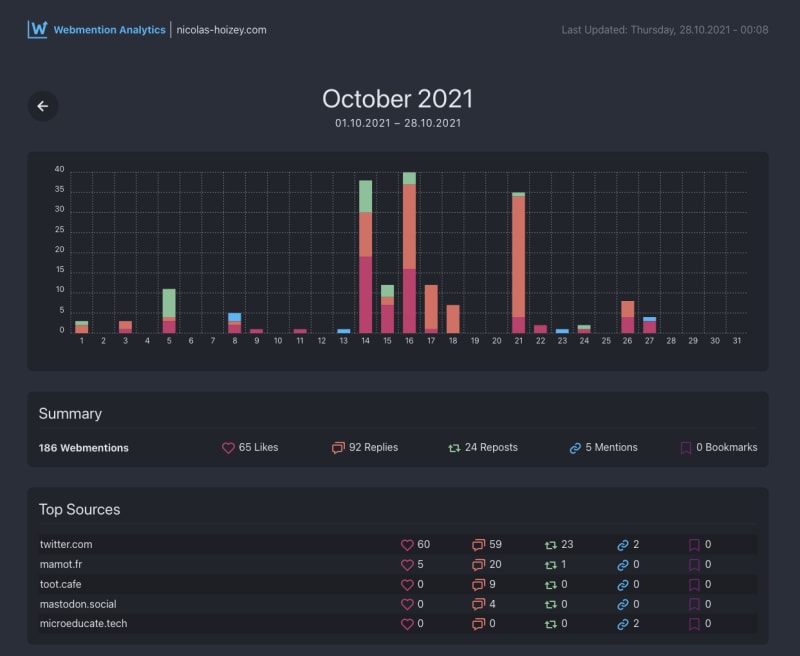Click the mentions link icon in microeducate.tech row
This screenshot has width=800, height=656.
coord(622,624)
